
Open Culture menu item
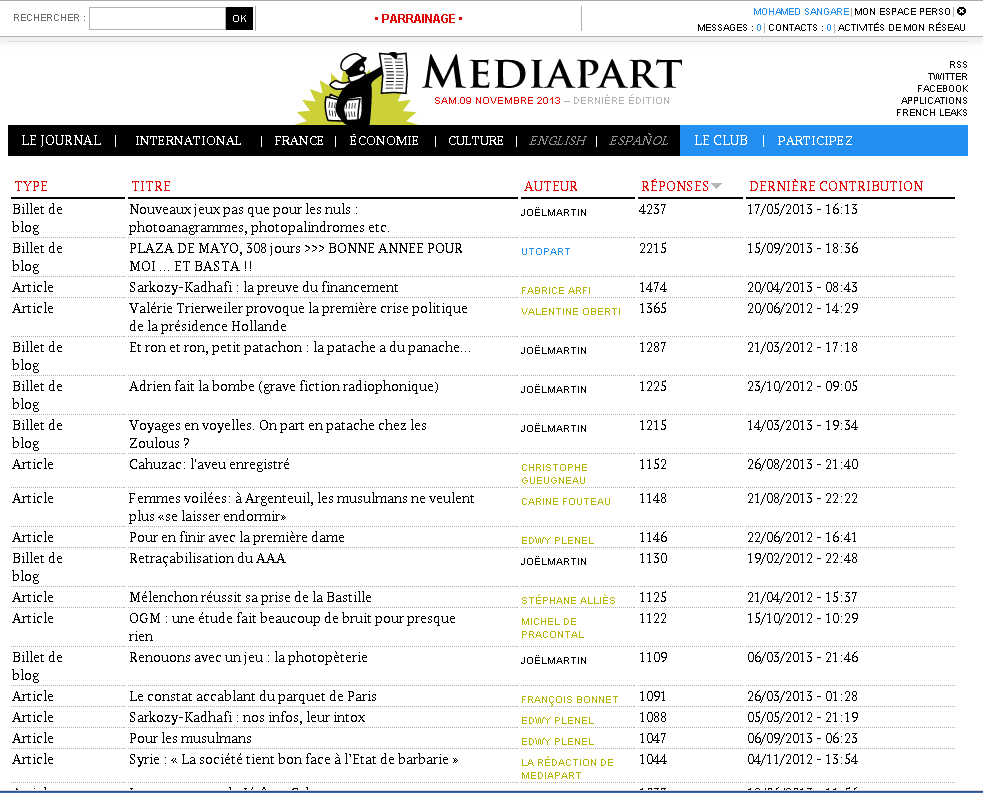coord(475,140)
